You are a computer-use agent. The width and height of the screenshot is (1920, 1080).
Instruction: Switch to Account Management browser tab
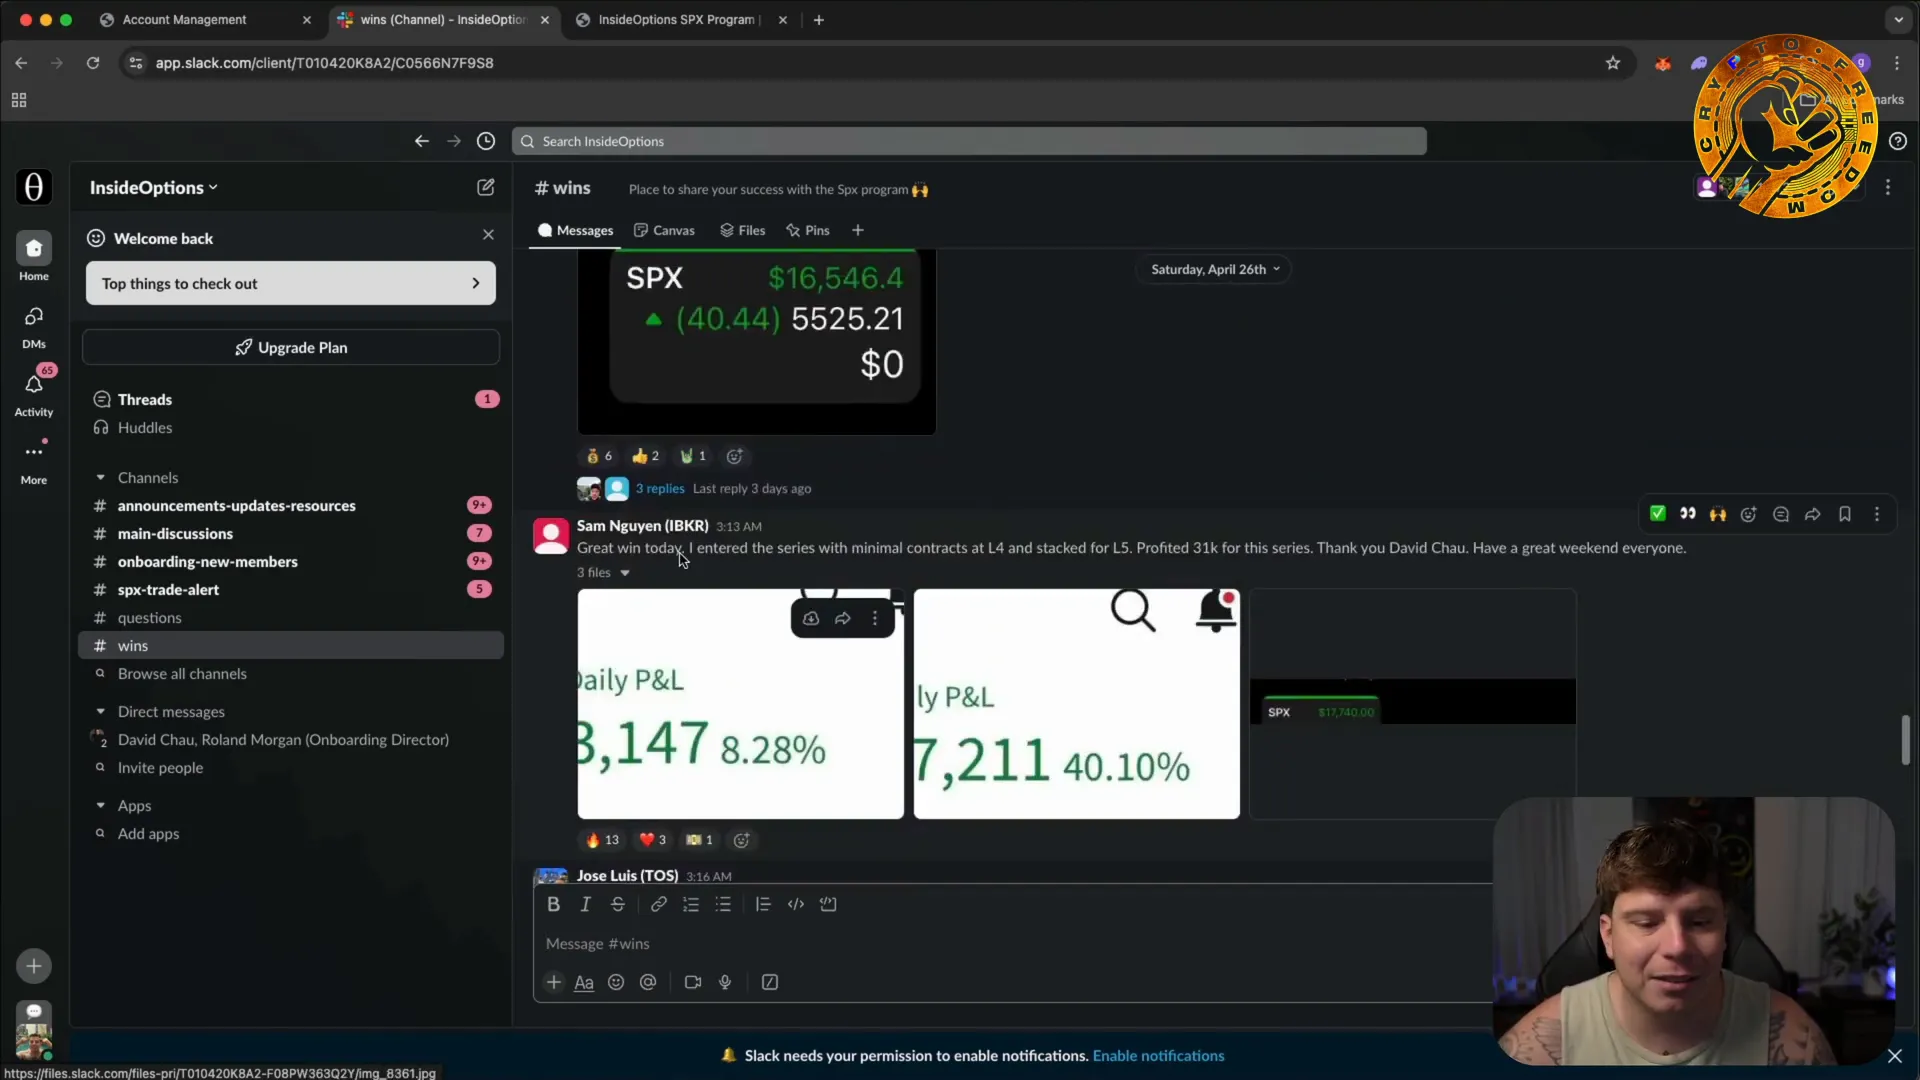(205, 19)
